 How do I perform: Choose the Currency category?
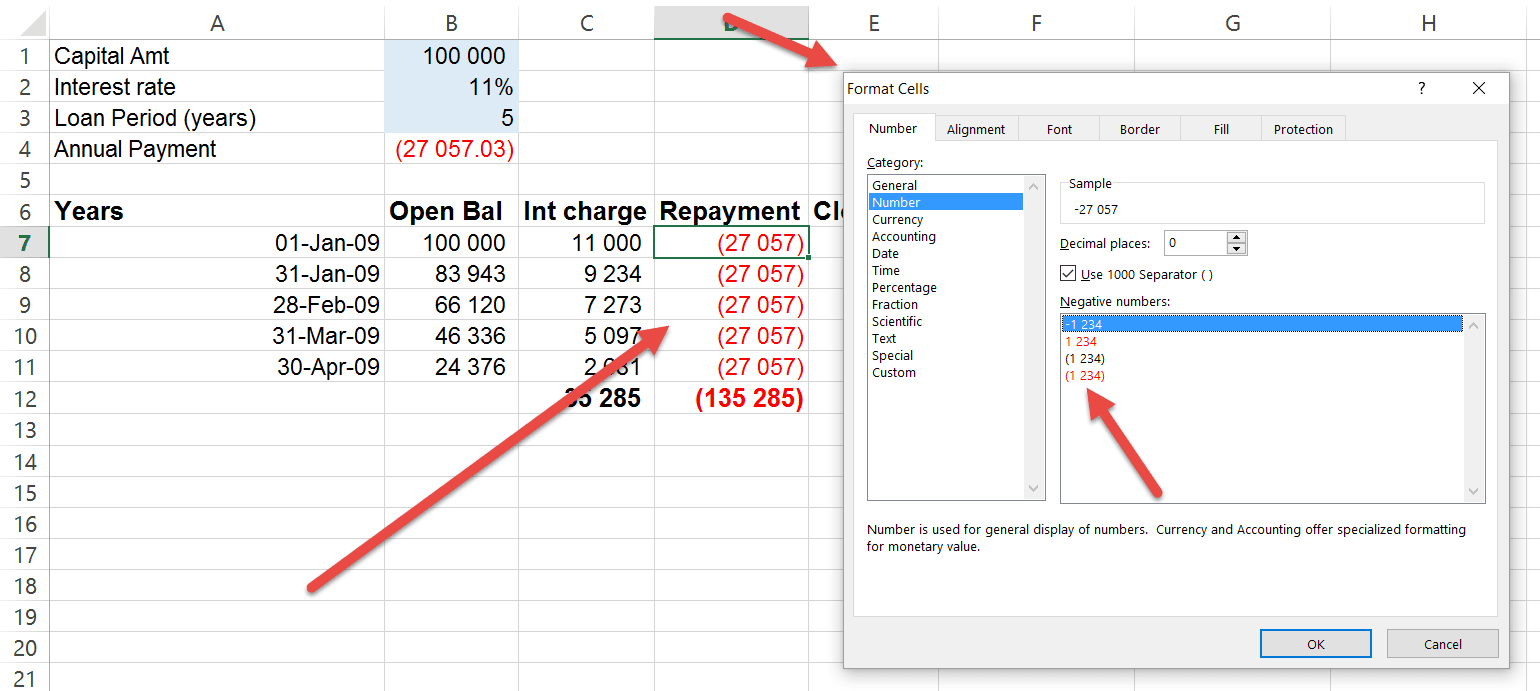[x=945, y=219]
